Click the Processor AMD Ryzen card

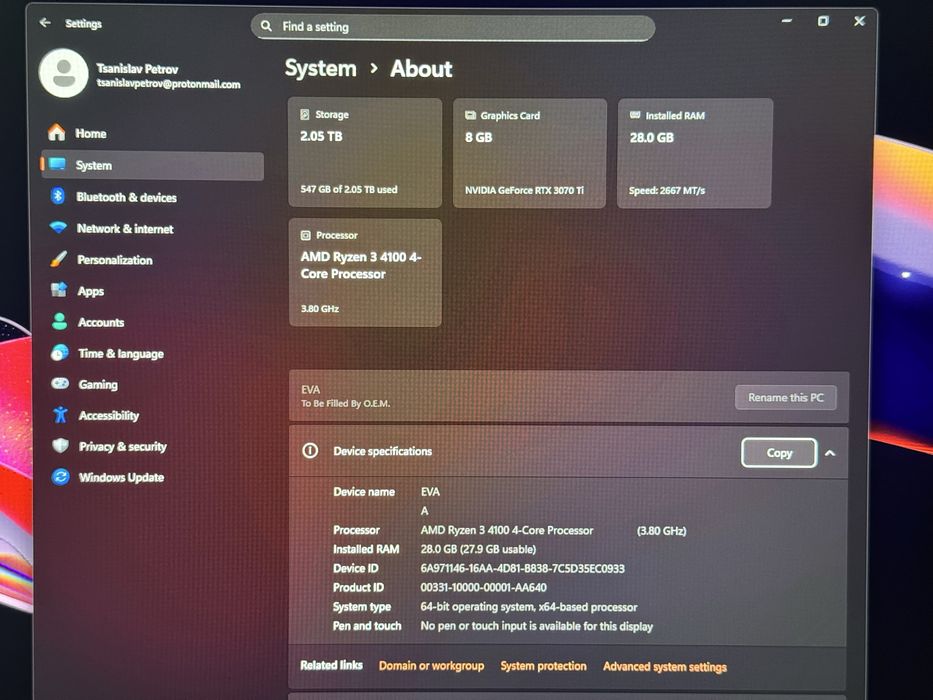(365, 273)
